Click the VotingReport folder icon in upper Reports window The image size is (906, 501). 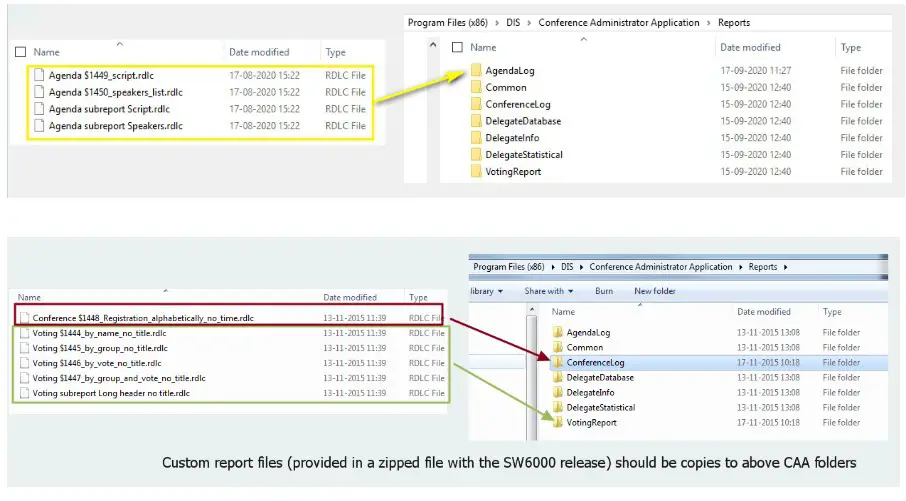pos(476,171)
